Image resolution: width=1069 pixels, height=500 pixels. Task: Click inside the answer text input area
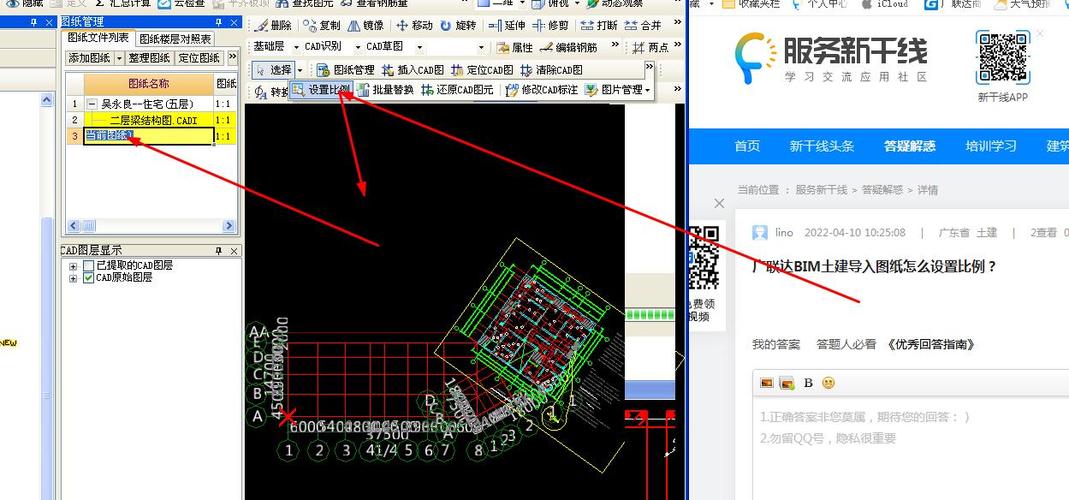911,450
